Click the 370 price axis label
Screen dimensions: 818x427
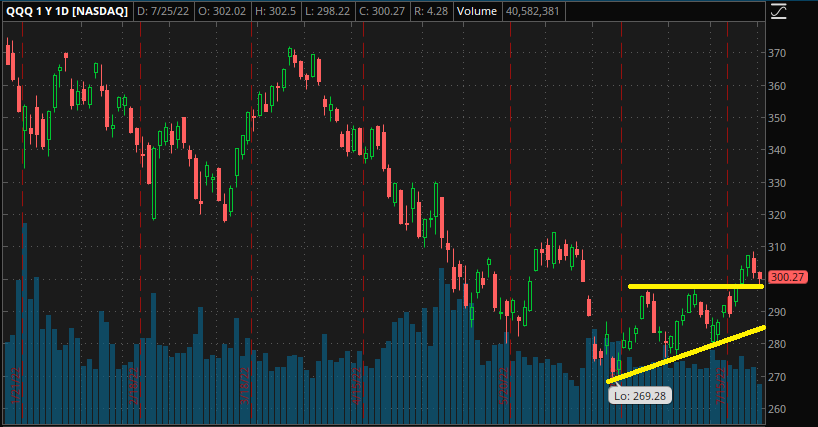777,53
